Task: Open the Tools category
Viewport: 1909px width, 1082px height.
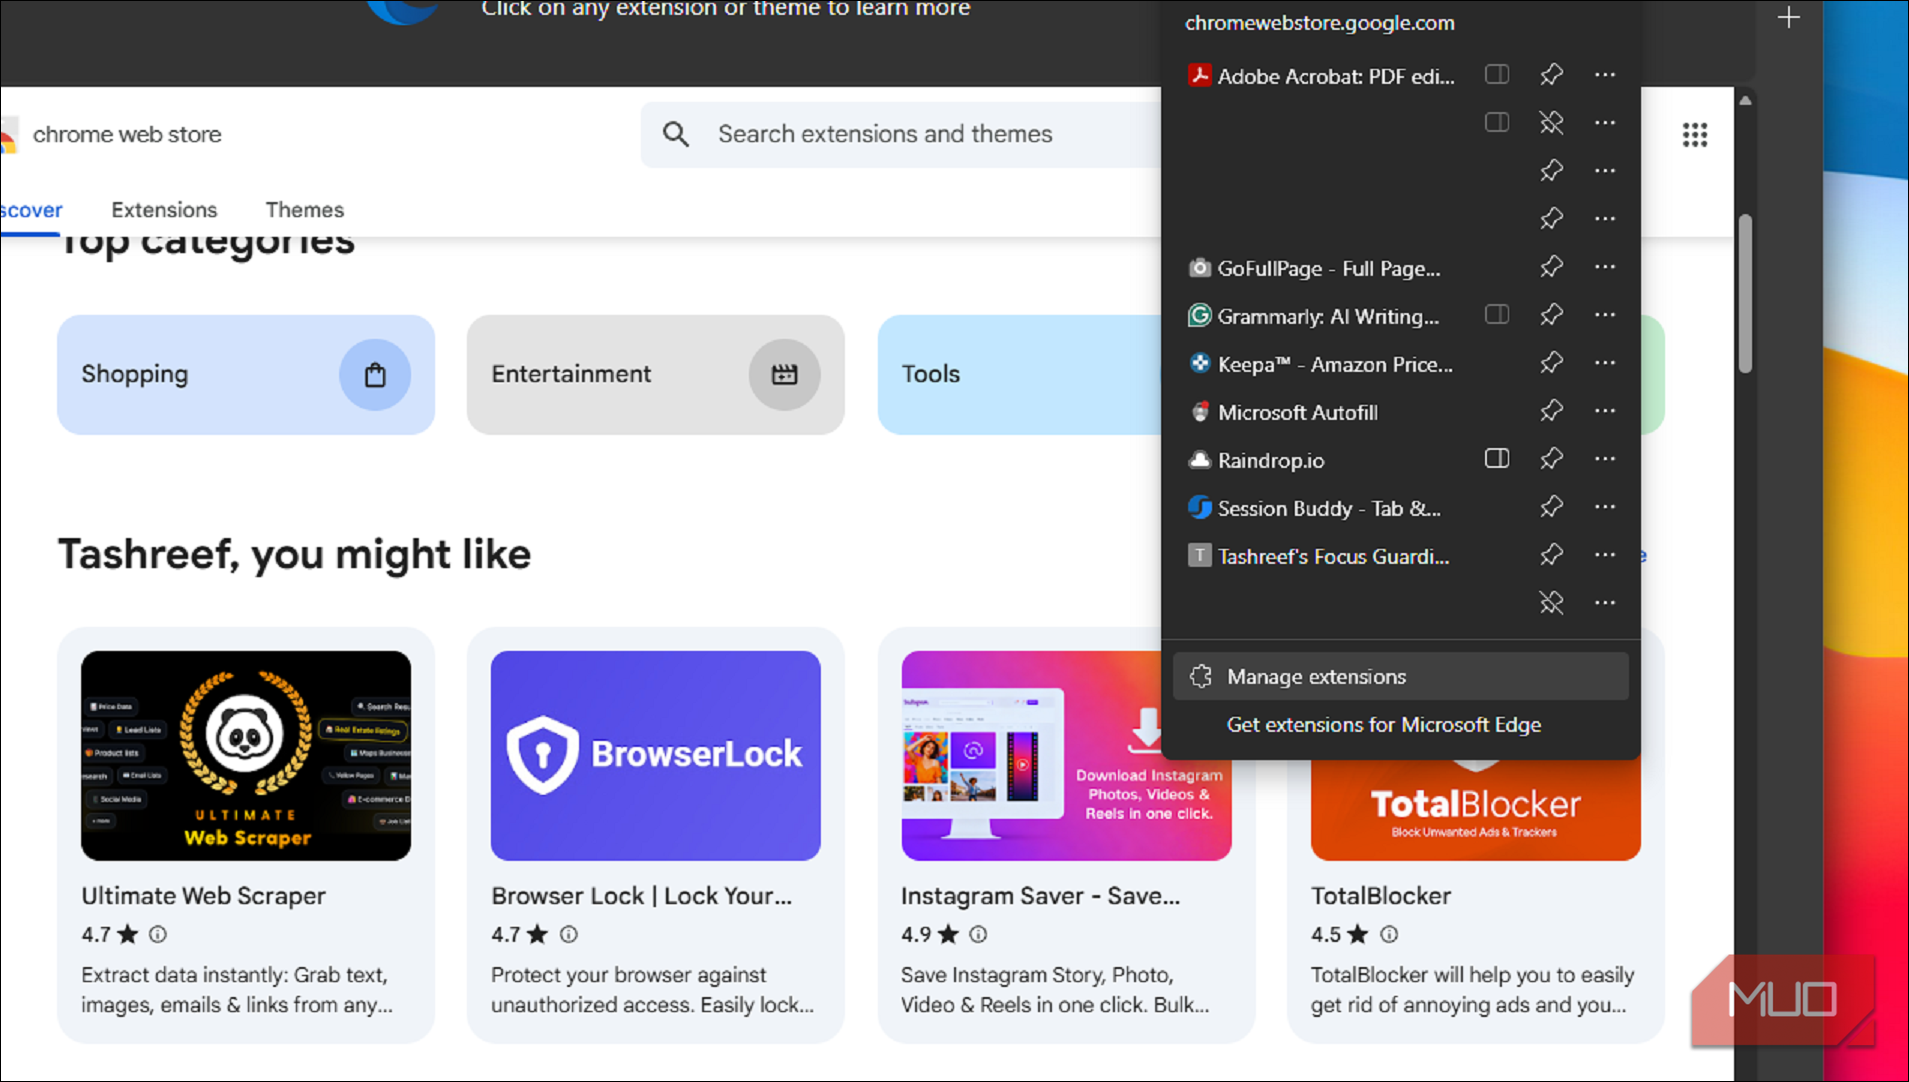Action: [x=1019, y=375]
